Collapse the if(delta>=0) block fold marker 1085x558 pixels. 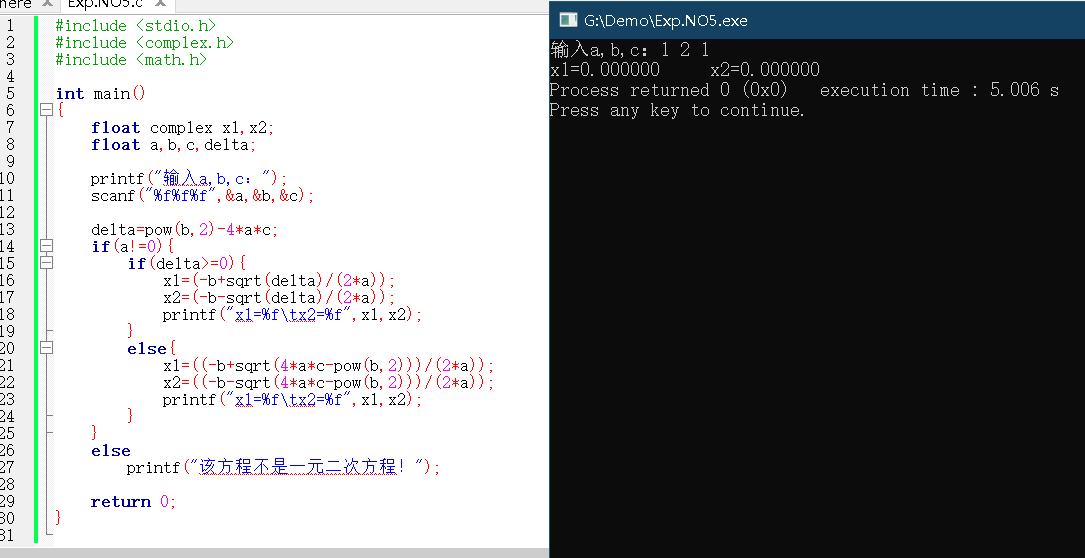[x=46, y=263]
